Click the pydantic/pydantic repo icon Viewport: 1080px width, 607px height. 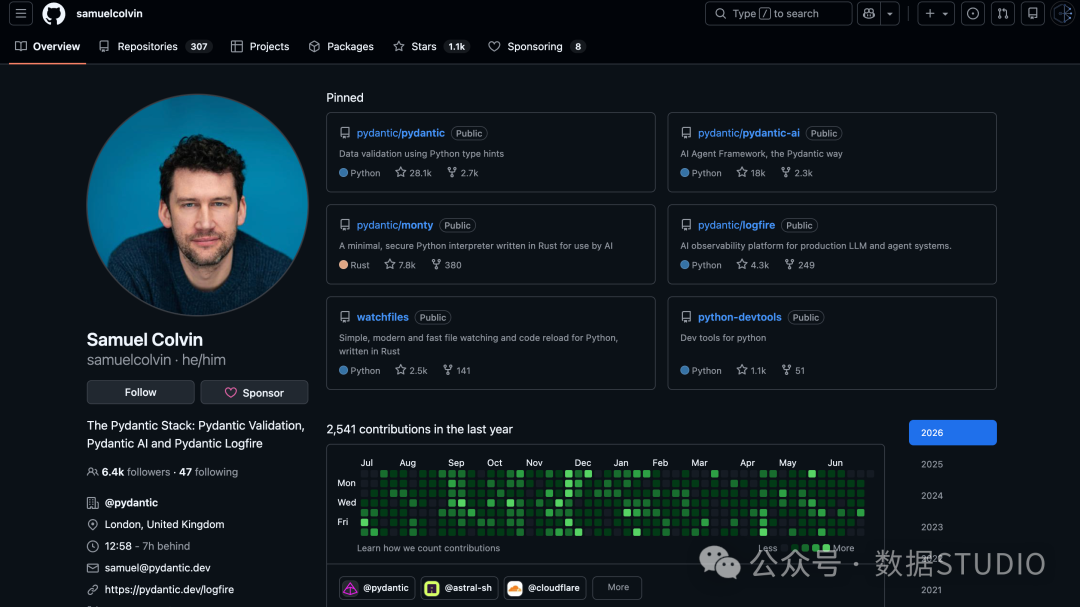[x=345, y=133]
